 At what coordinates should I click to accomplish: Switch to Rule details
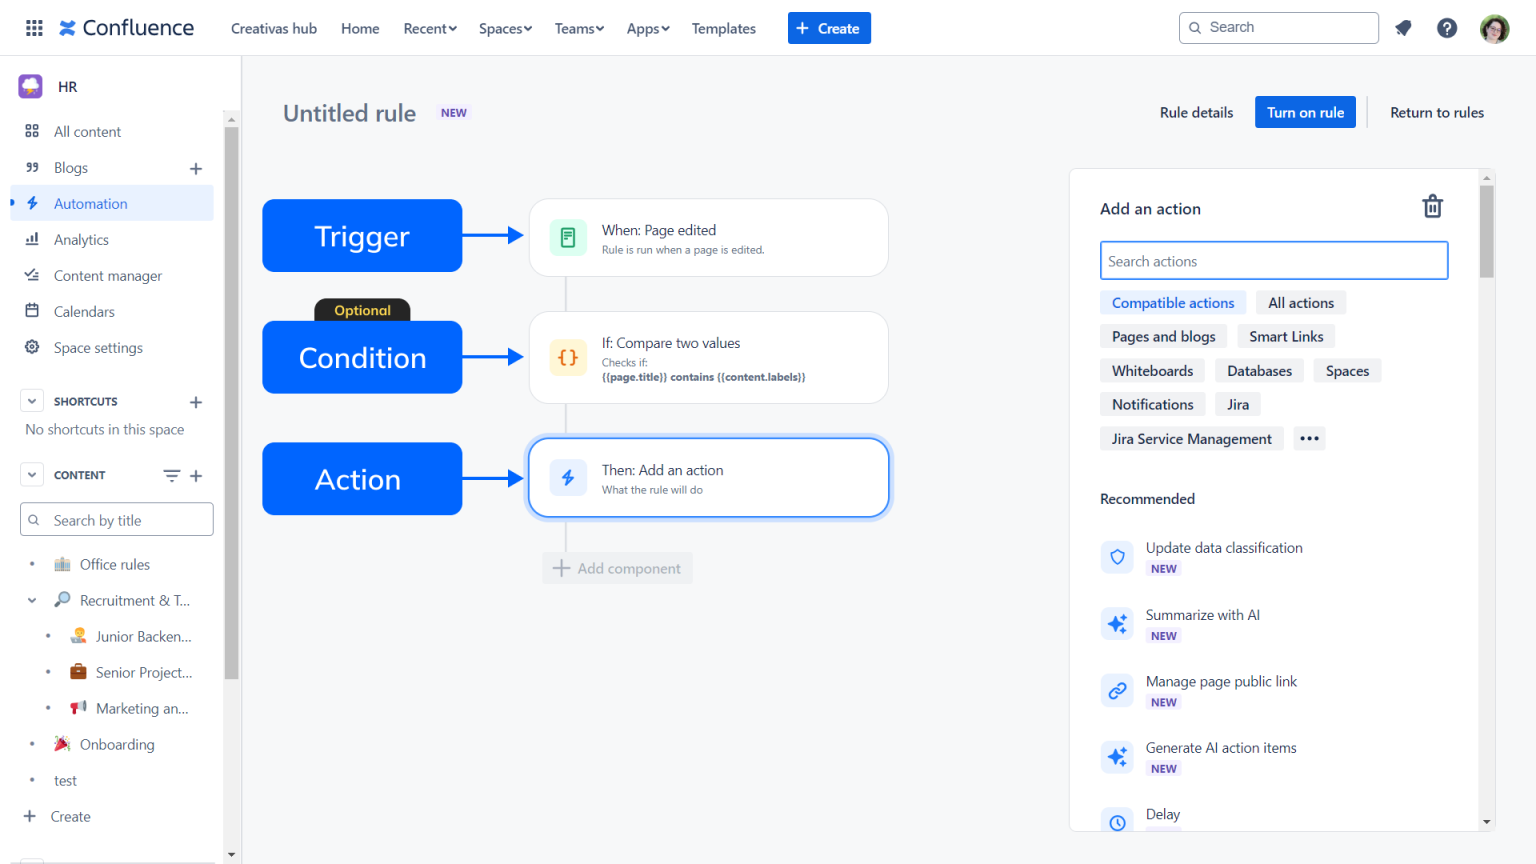[x=1196, y=112]
